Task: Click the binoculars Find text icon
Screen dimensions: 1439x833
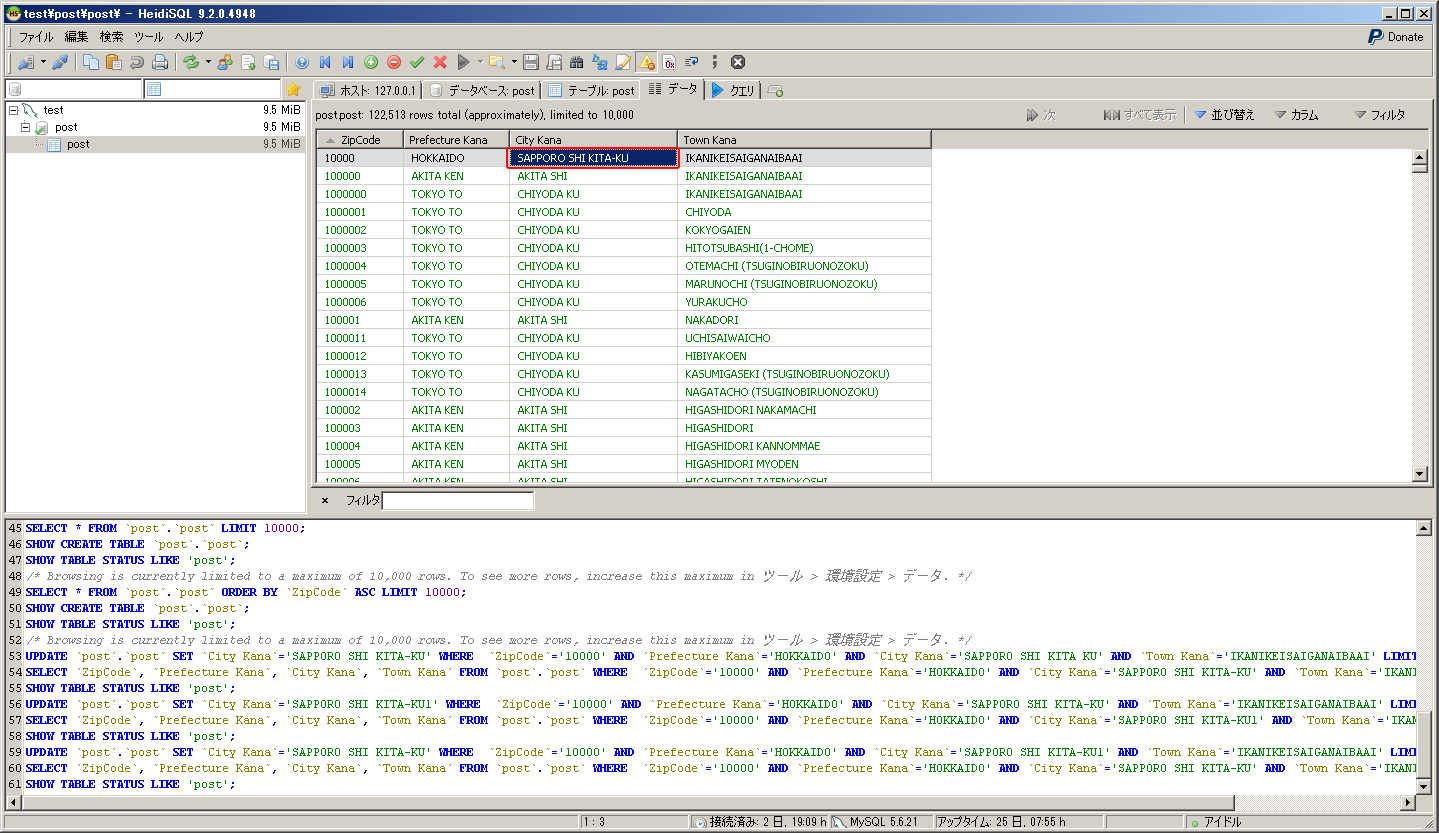Action: pos(576,62)
